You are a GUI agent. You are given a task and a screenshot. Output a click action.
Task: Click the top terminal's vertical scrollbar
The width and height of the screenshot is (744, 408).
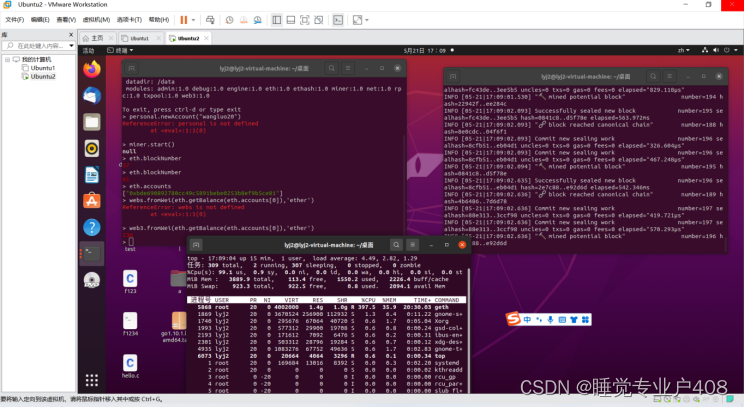469,327
